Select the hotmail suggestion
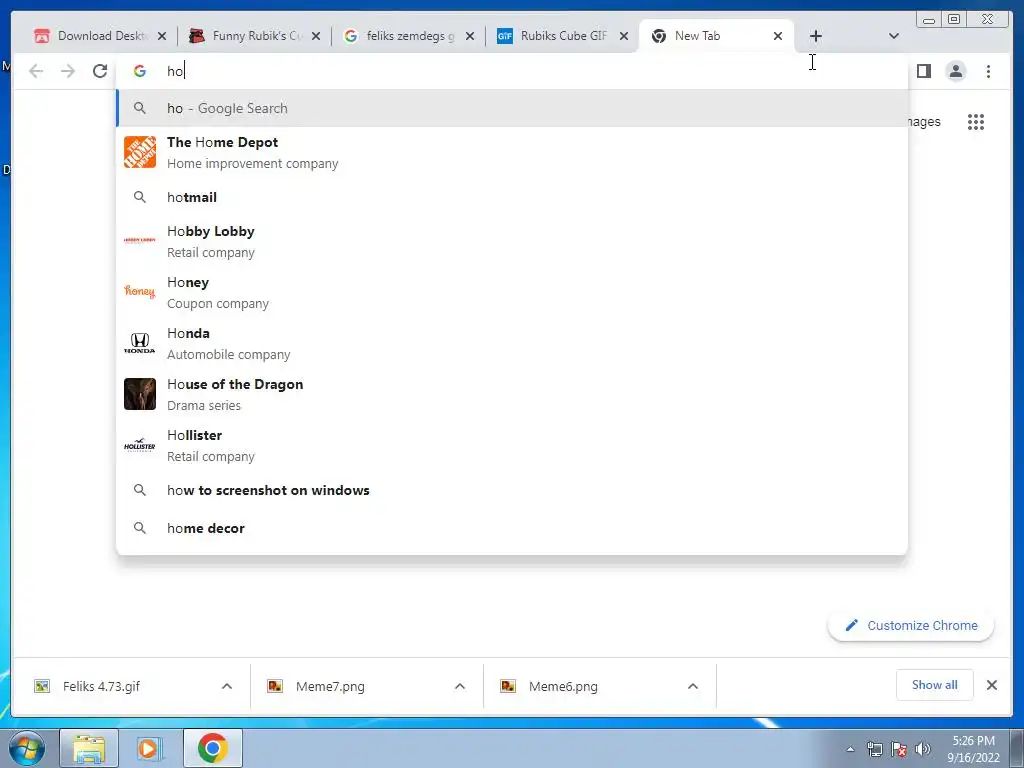The image size is (1024, 768). click(x=512, y=197)
